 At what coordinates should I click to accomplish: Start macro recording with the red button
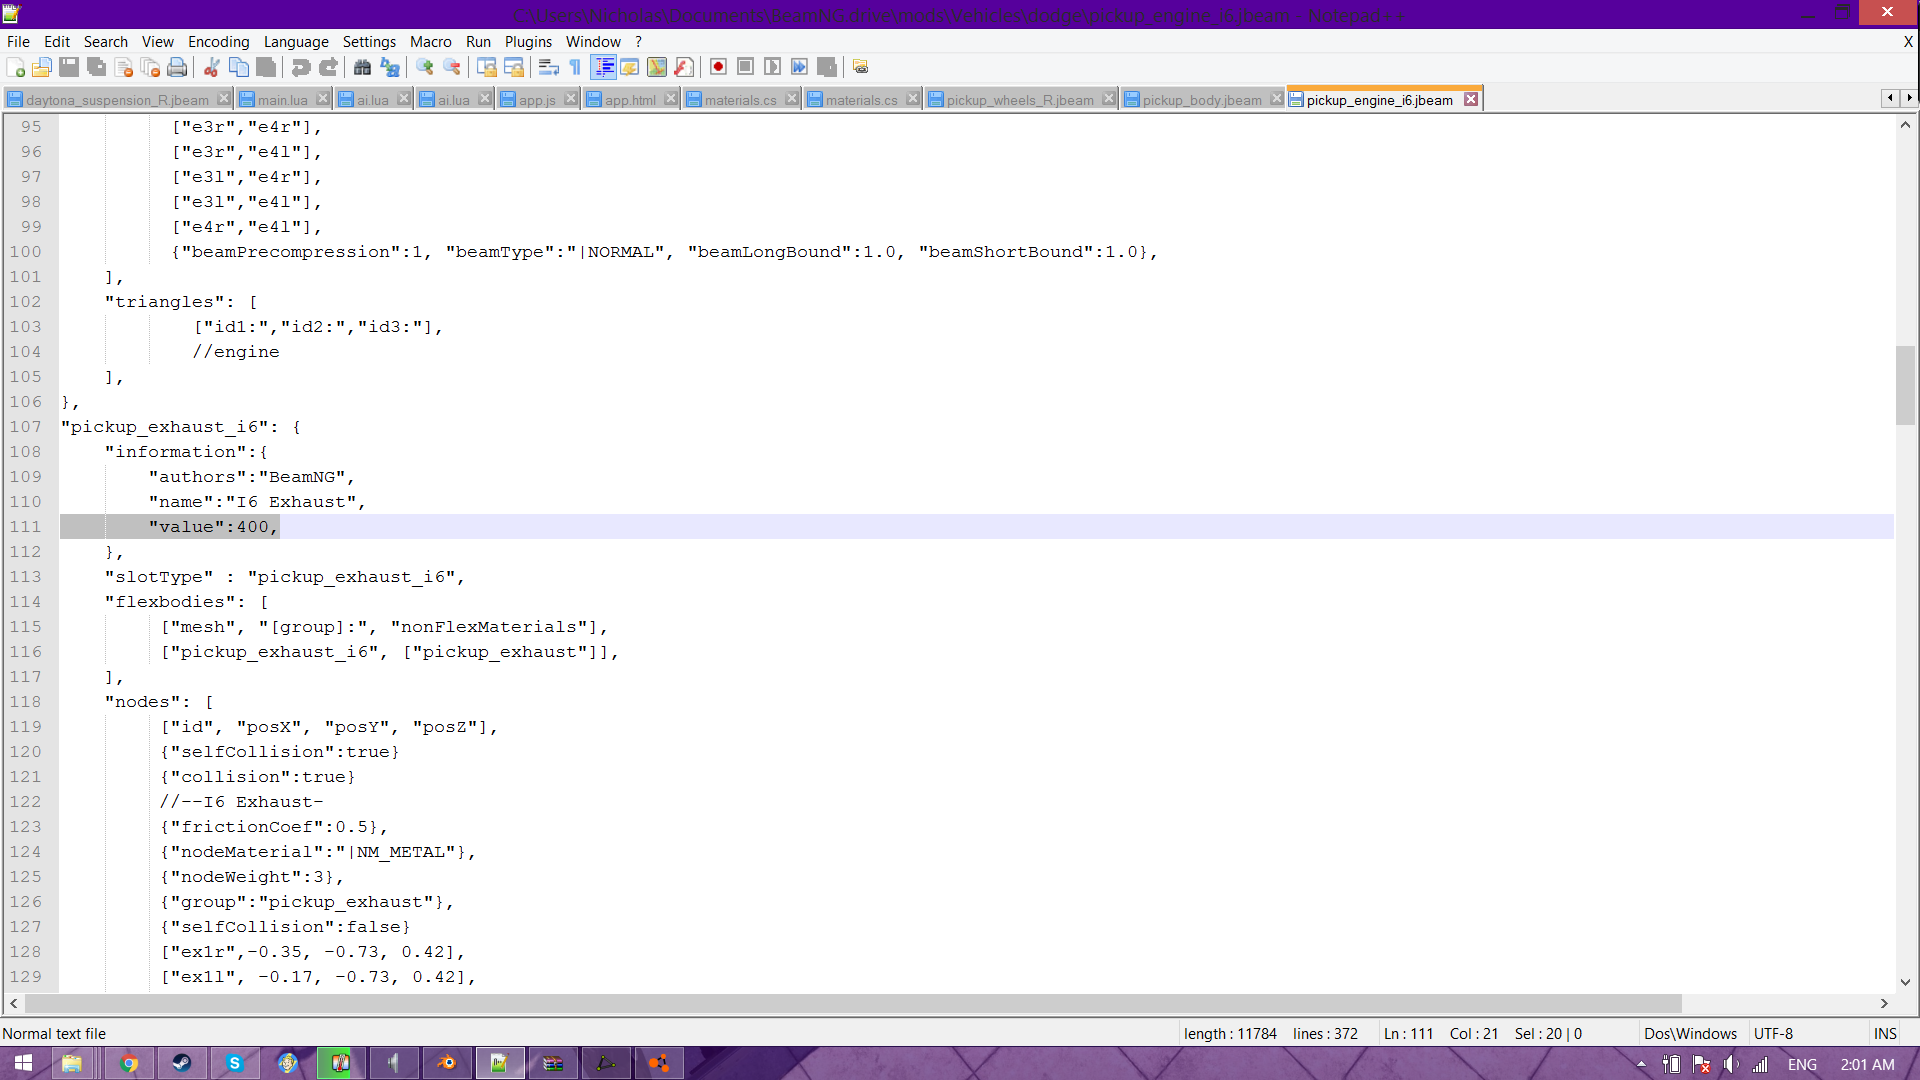[718, 67]
